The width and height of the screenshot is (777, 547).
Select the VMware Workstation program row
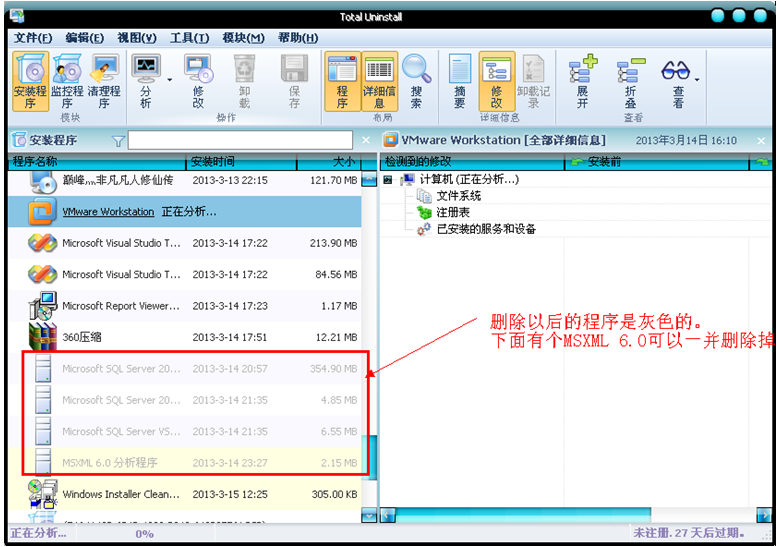184,212
